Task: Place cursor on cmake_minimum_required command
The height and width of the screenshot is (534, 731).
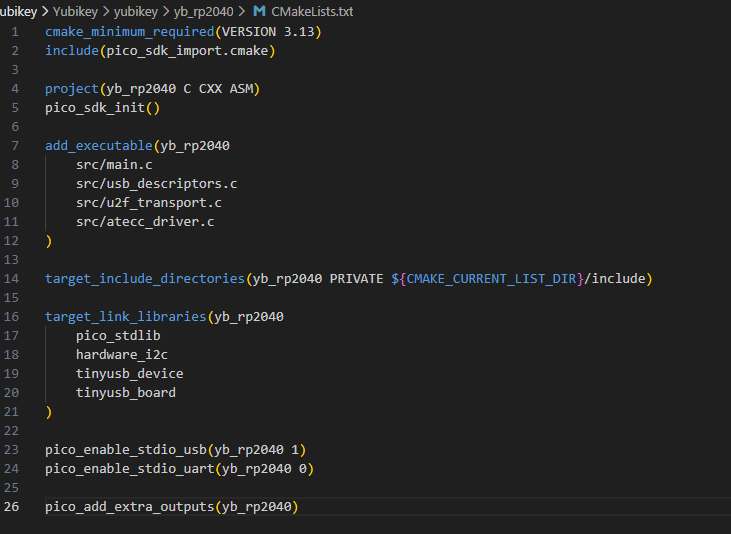Action: [x=120, y=32]
